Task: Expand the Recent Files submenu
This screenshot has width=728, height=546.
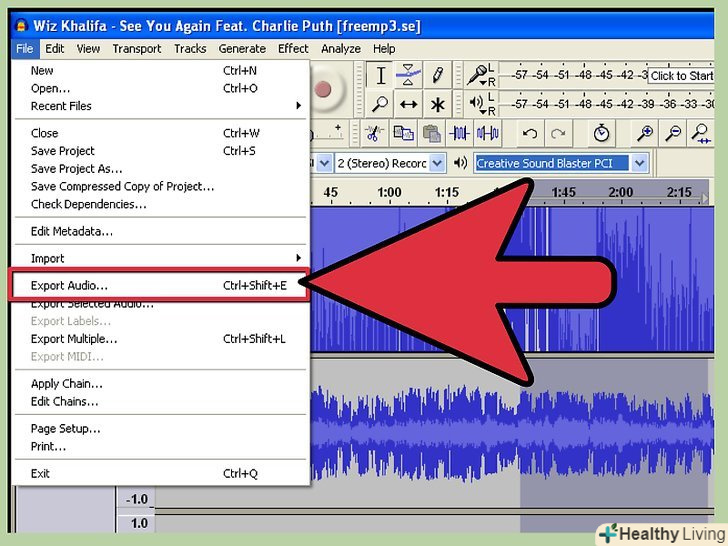Action: tap(160, 106)
